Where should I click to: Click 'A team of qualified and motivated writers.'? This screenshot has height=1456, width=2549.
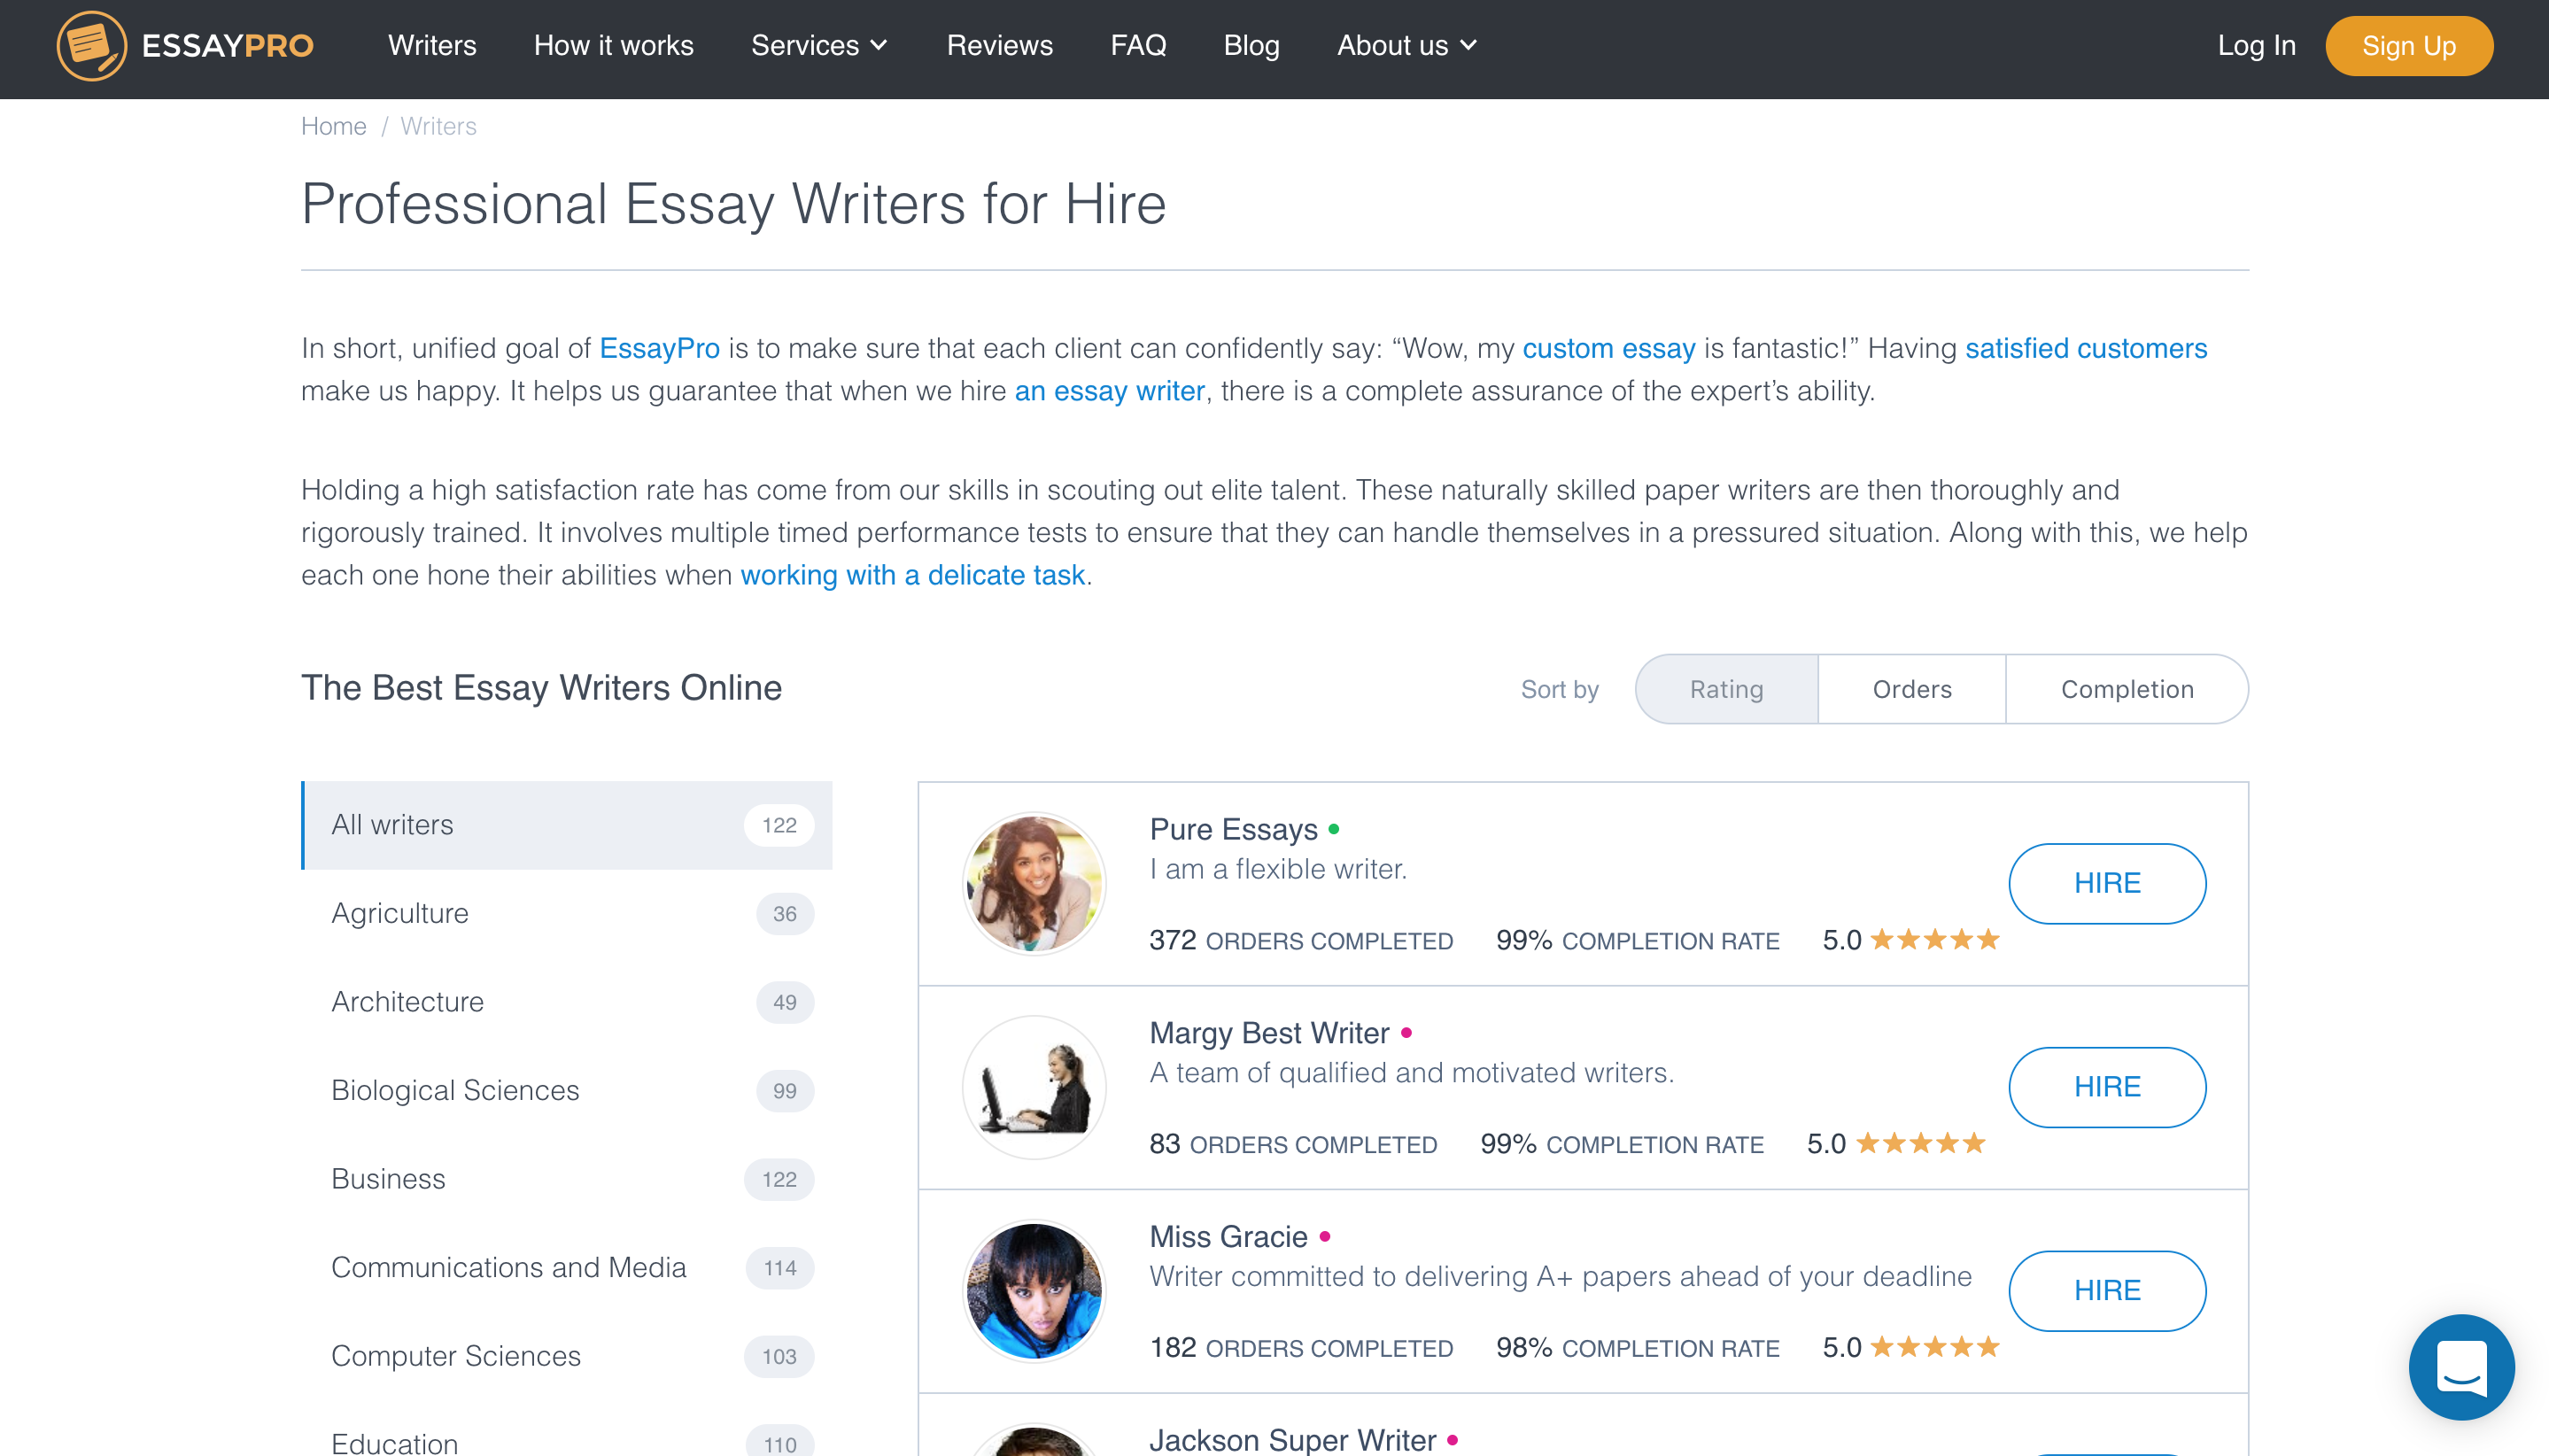point(1411,1073)
